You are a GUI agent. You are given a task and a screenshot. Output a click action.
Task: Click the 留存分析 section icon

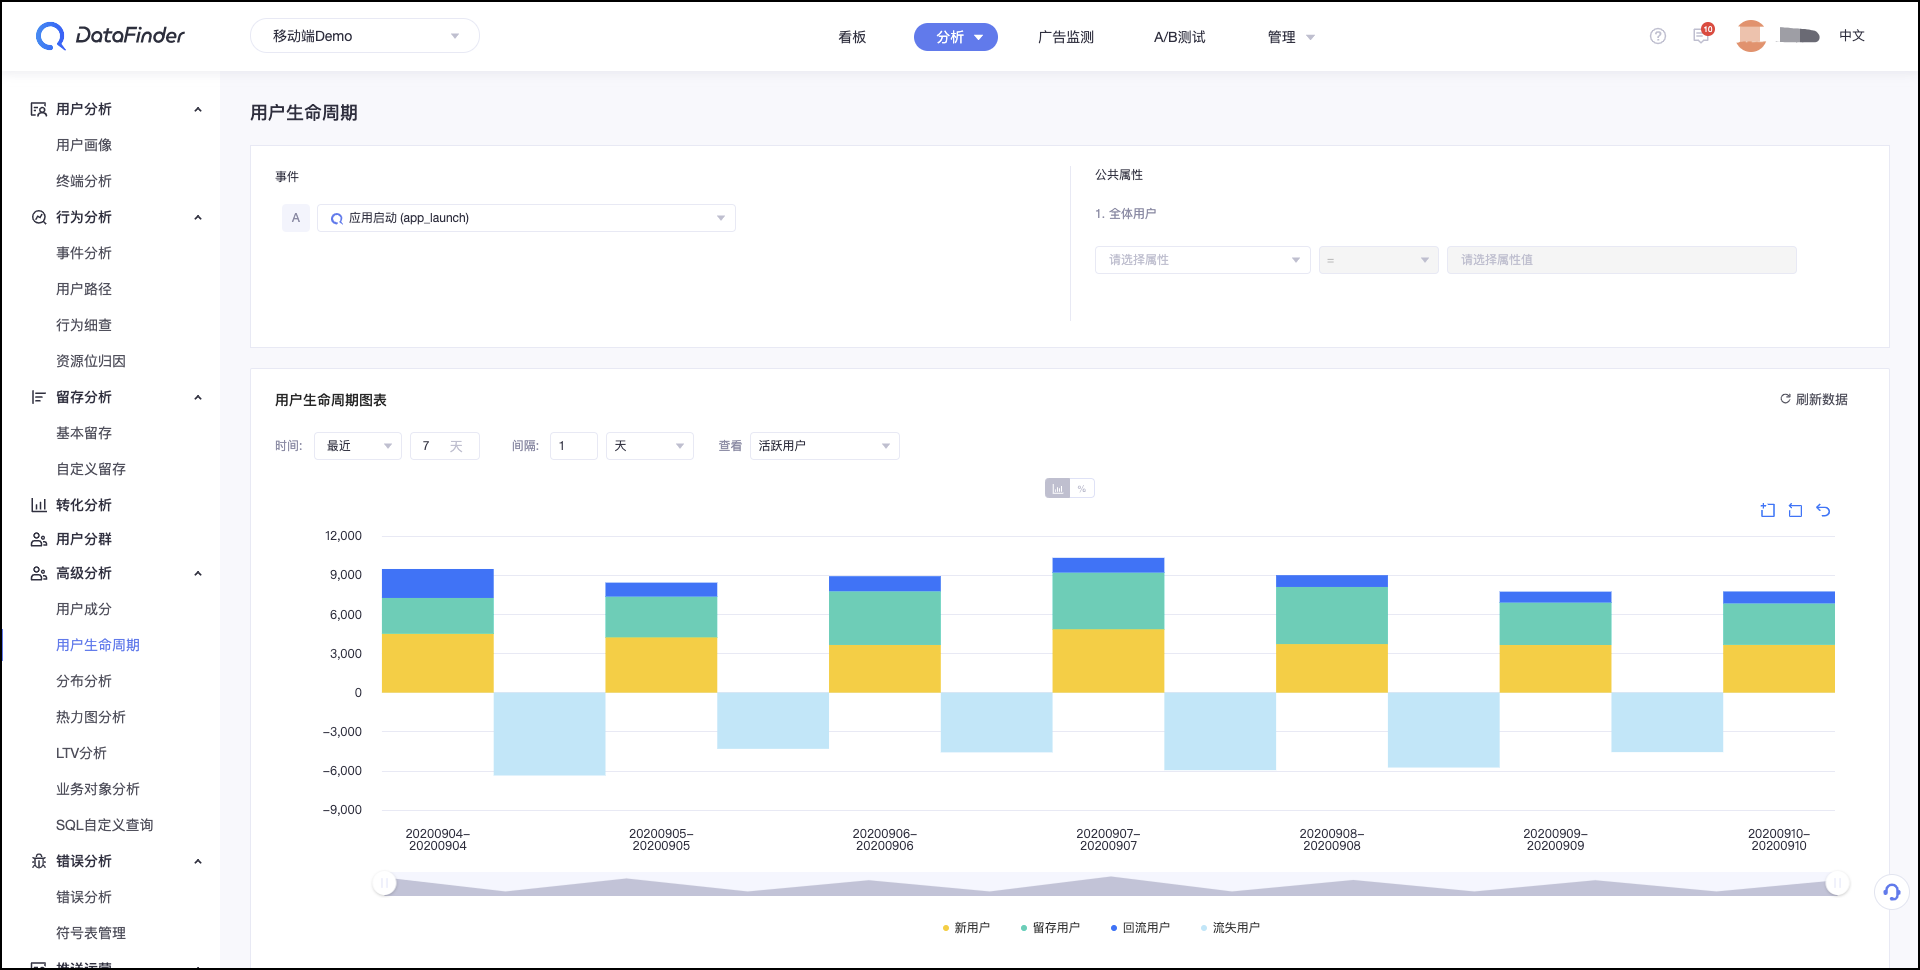[x=39, y=397]
